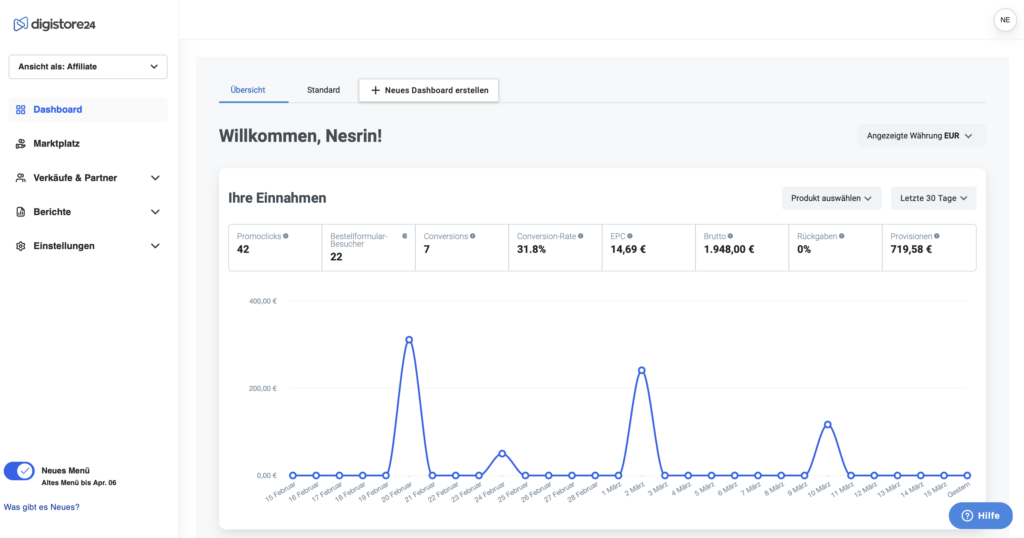1024x538 pixels.
Task: Click the Verkäufe & Partner people icon
Action: tap(21, 178)
